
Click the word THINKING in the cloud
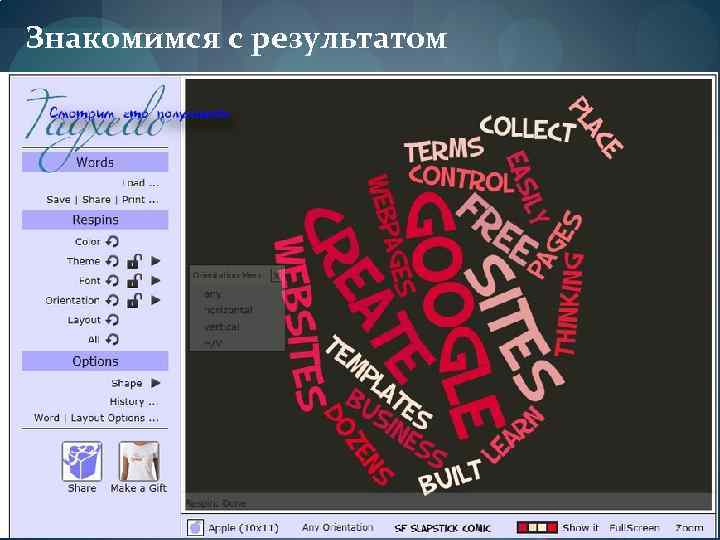pos(568,304)
